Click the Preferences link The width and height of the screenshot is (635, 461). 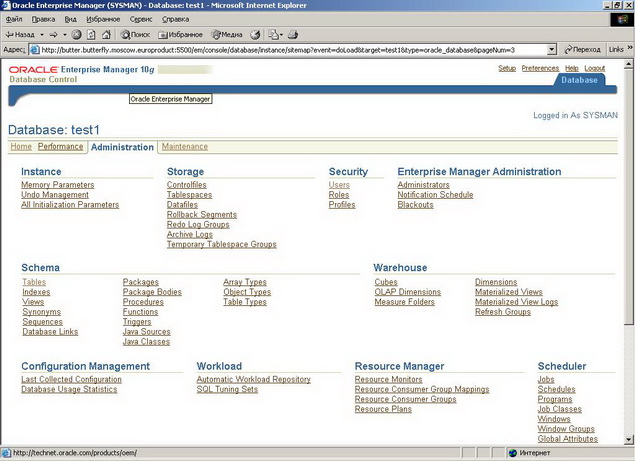[x=540, y=68]
